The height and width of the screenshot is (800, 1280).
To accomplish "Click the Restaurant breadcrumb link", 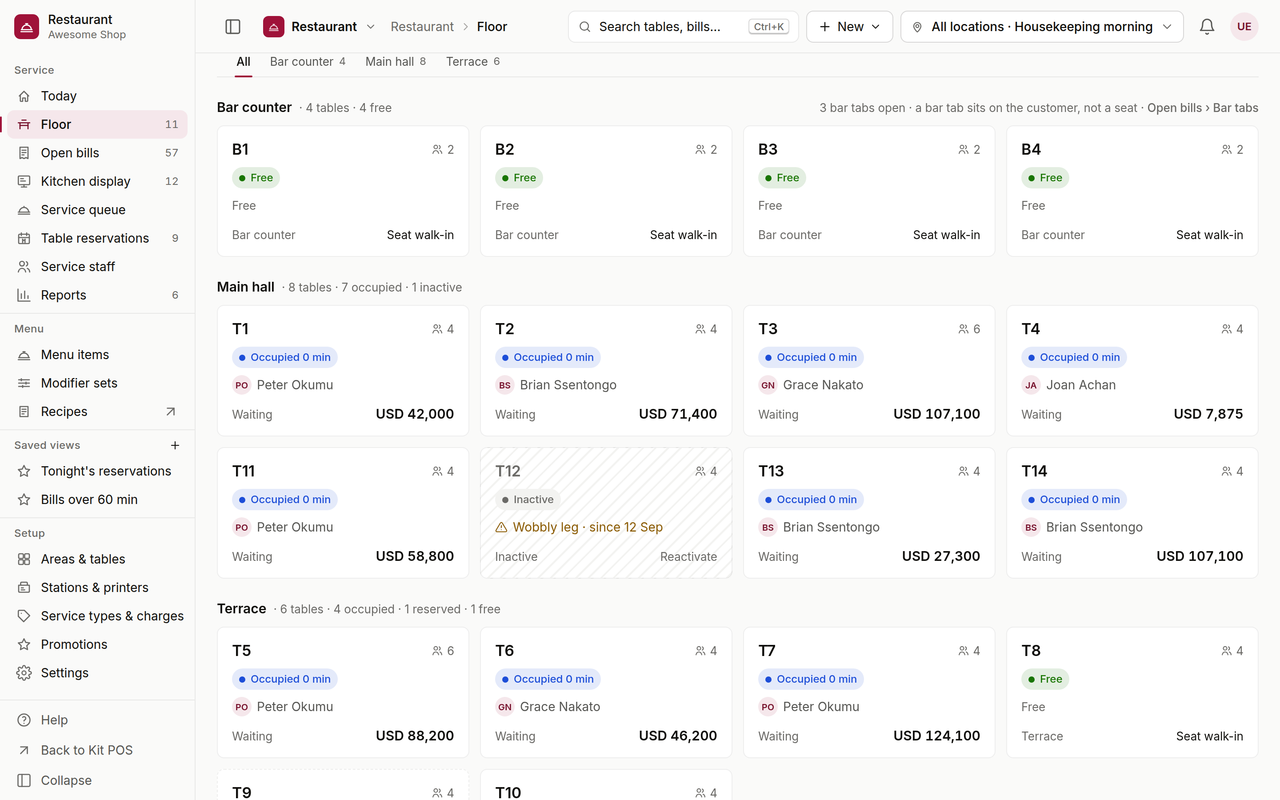I will tap(422, 27).
